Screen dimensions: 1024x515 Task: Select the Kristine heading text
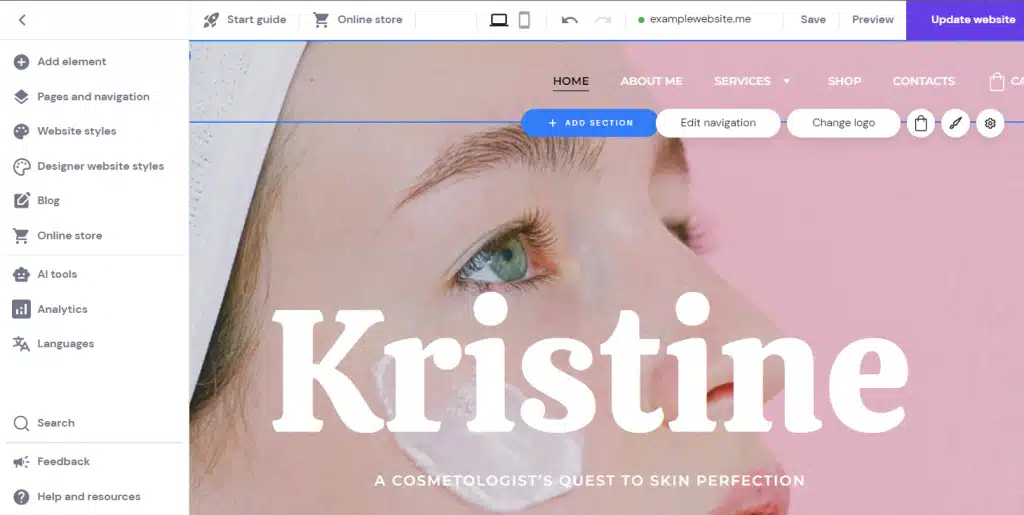click(x=589, y=364)
